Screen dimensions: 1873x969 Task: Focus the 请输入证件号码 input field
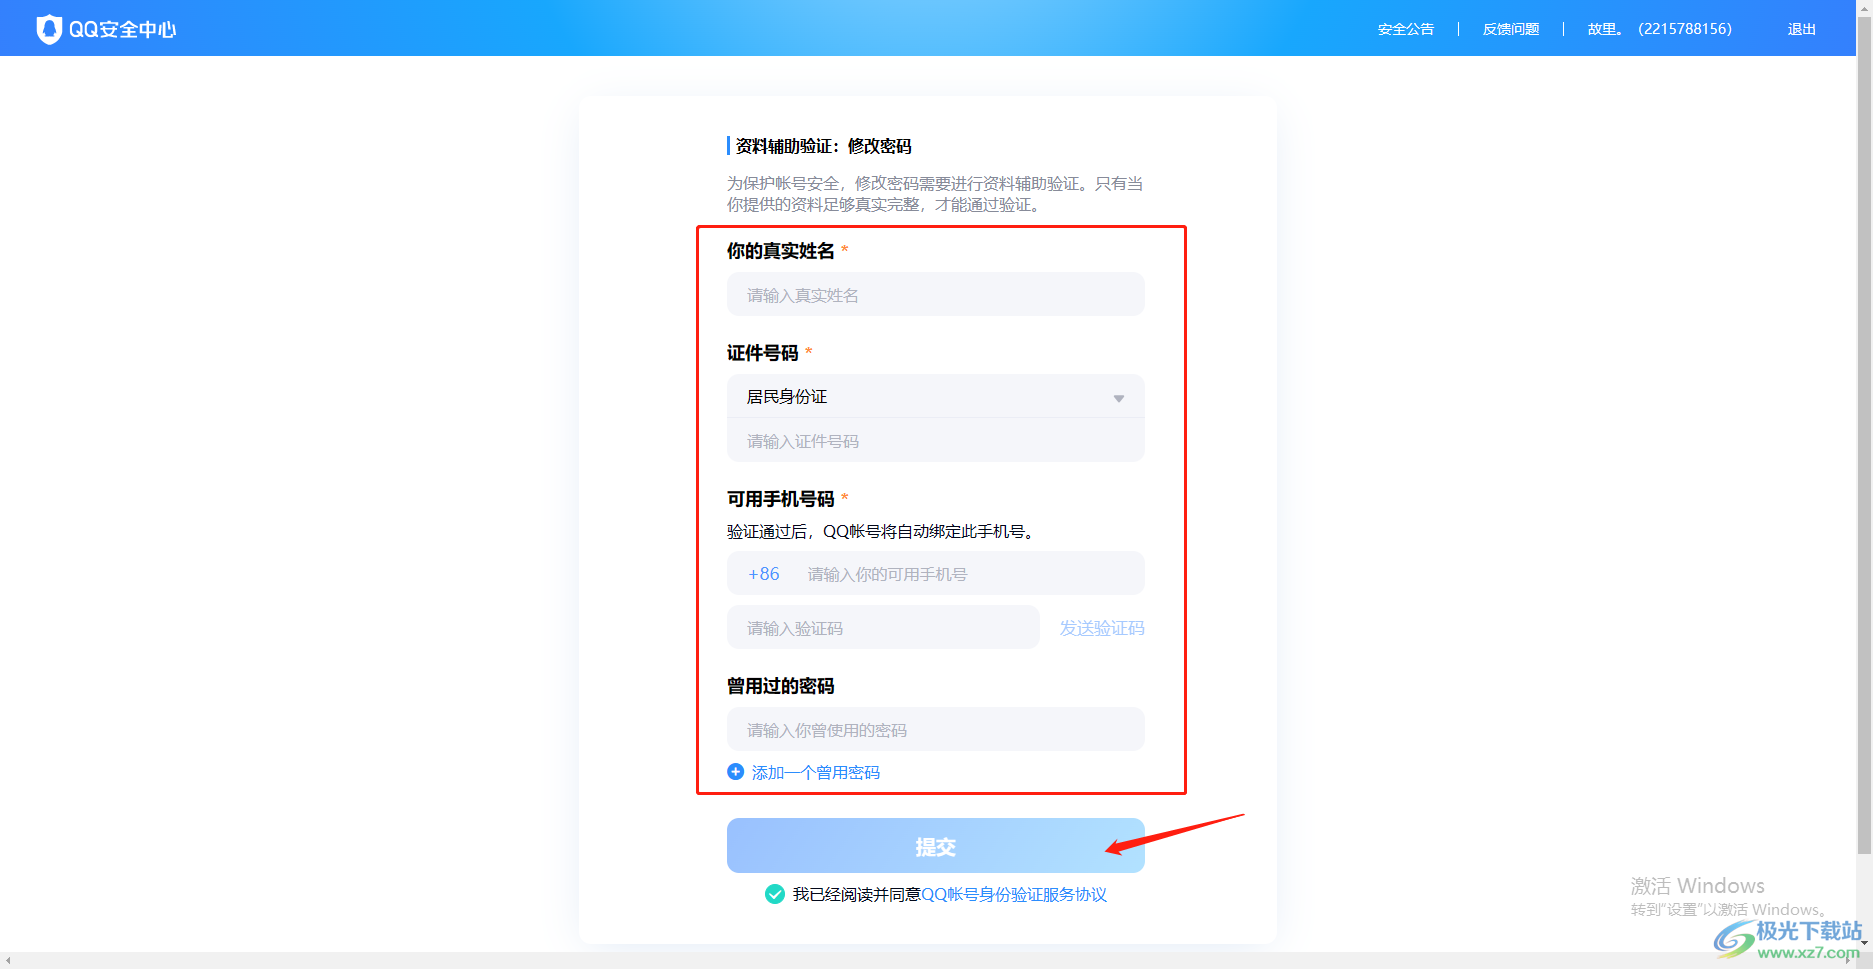pyautogui.click(x=935, y=441)
